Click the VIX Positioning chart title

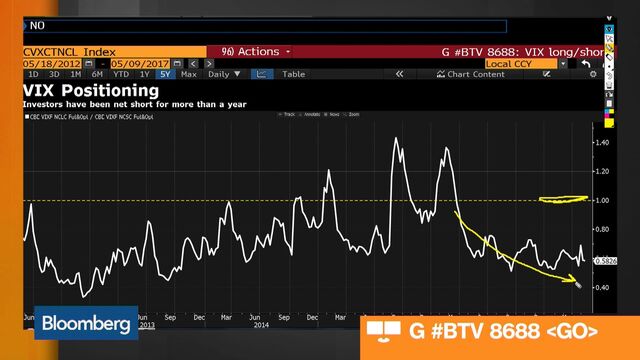[x=91, y=91]
